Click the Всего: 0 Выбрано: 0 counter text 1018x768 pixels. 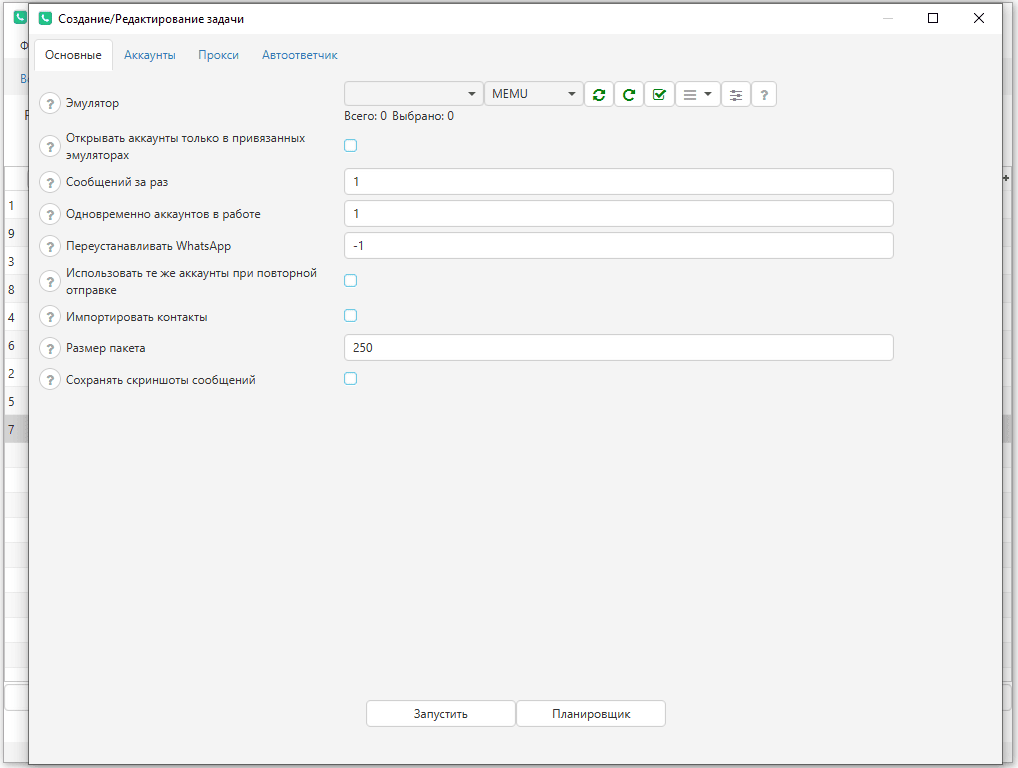click(399, 116)
